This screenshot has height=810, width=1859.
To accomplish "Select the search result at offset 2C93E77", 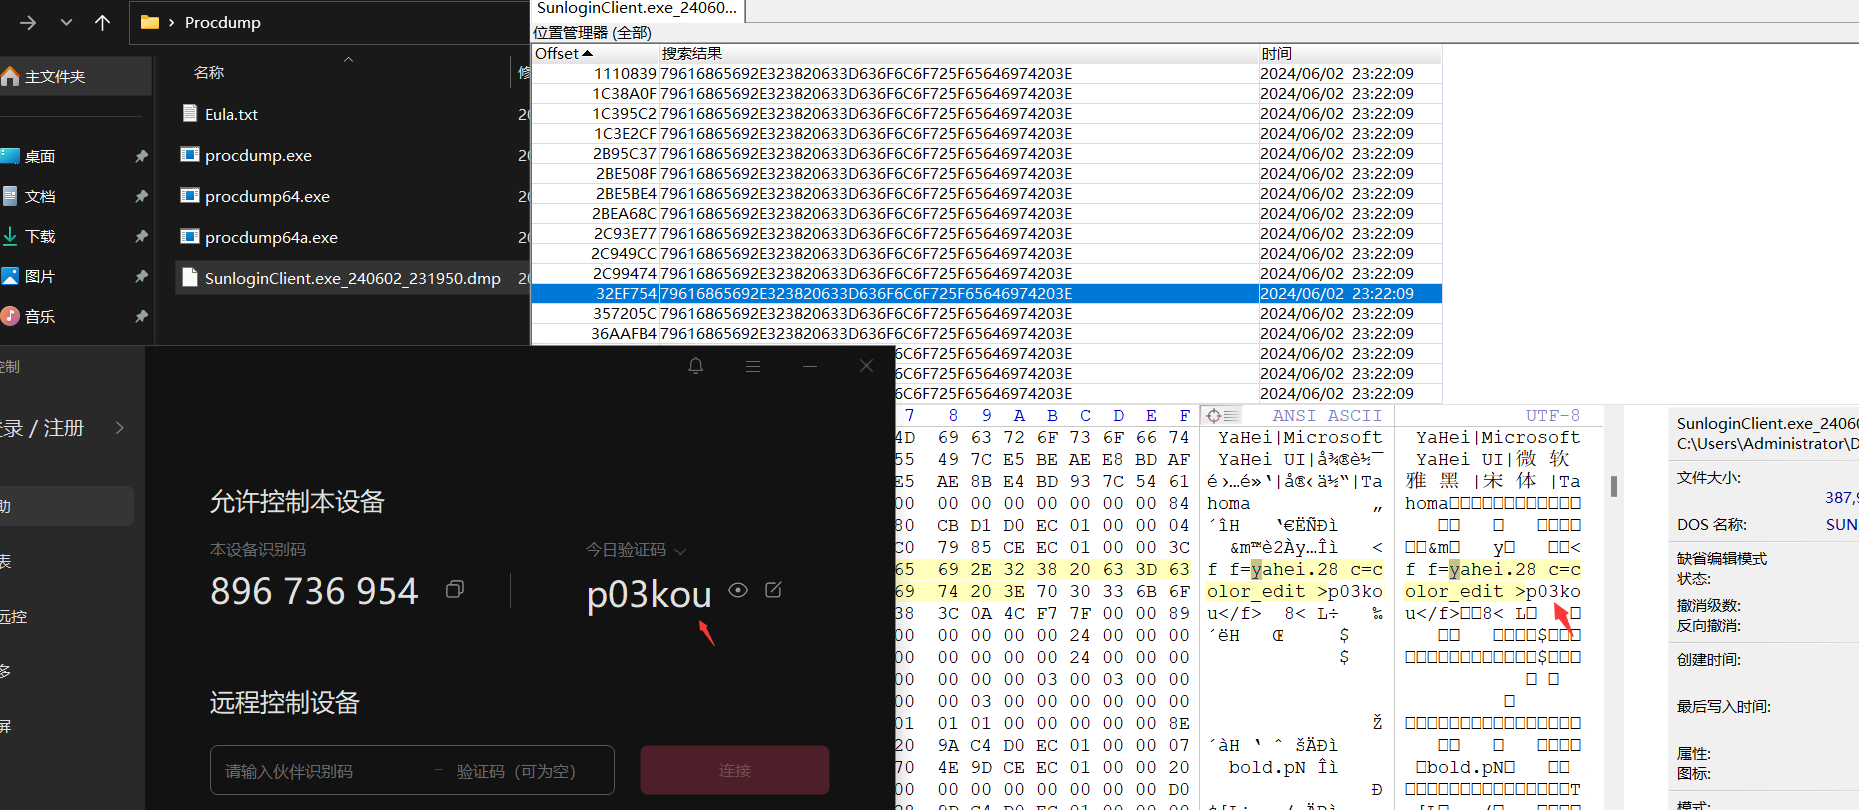I will point(986,233).
